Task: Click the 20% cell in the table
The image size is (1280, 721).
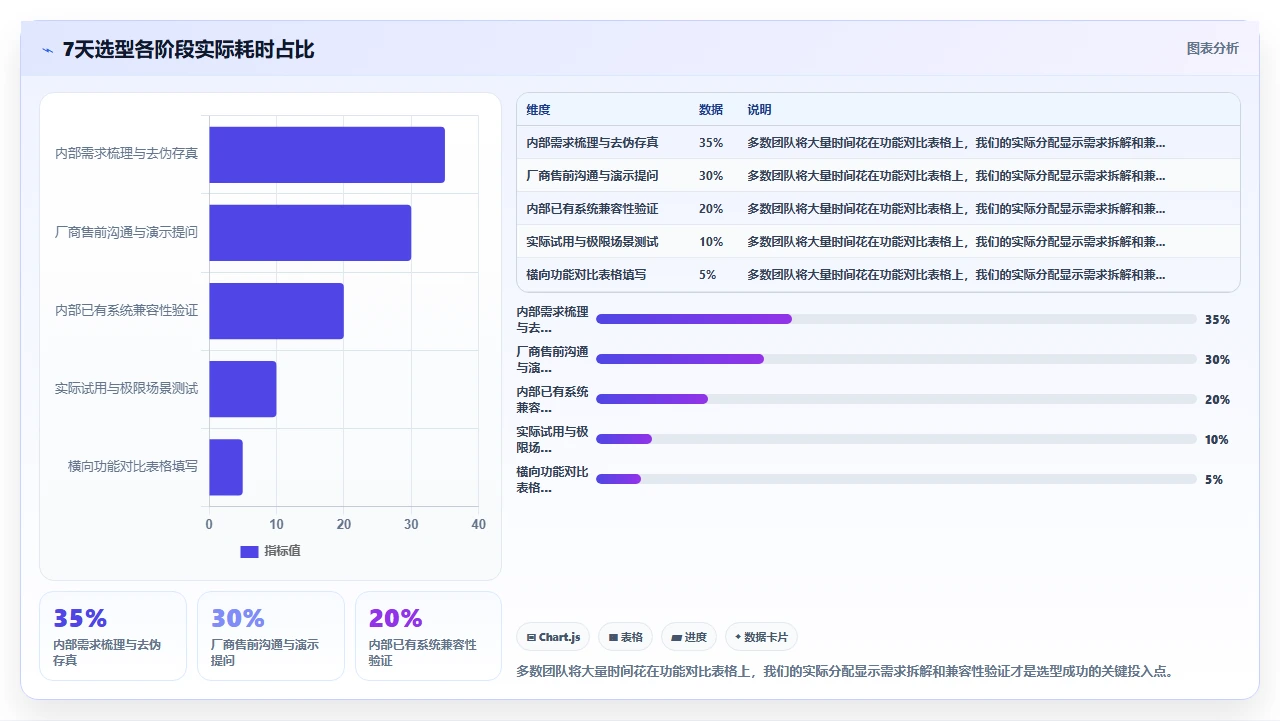Action: tap(711, 209)
